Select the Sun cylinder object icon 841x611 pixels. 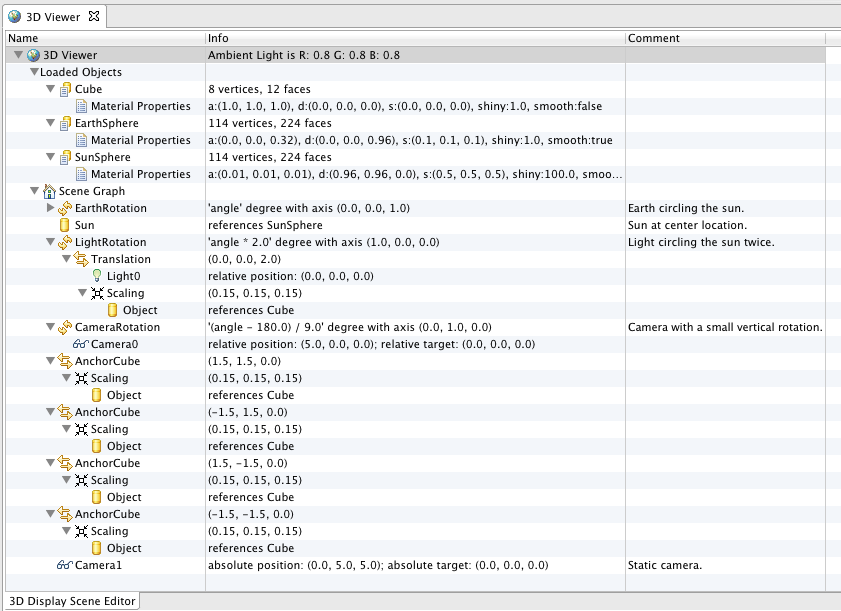click(x=64, y=225)
